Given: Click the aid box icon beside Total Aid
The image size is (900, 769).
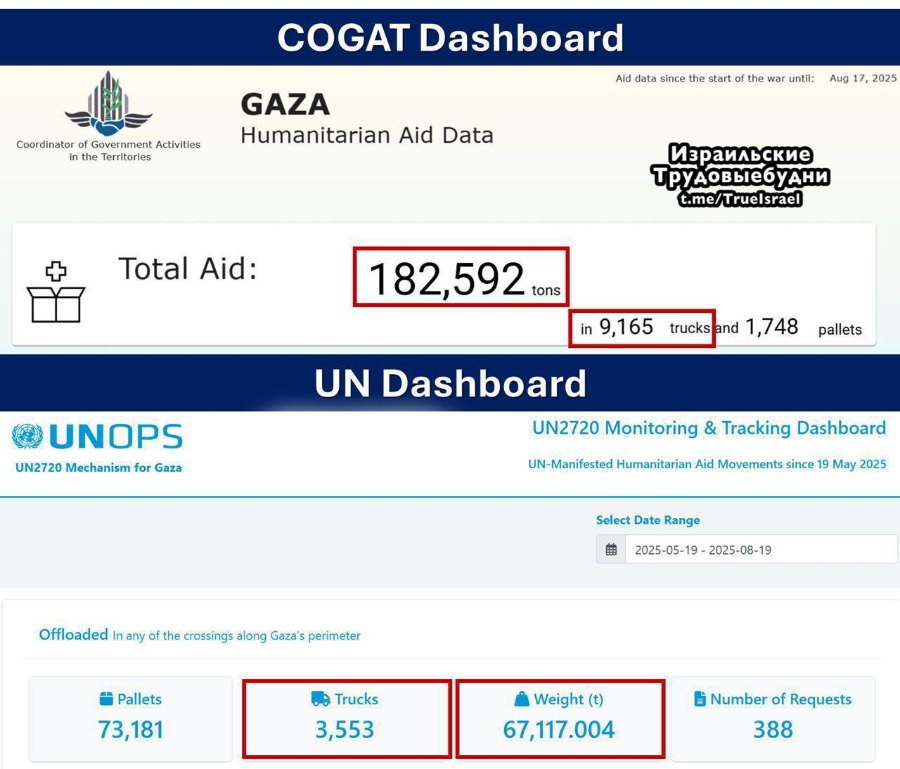Looking at the screenshot, I should tap(56, 292).
